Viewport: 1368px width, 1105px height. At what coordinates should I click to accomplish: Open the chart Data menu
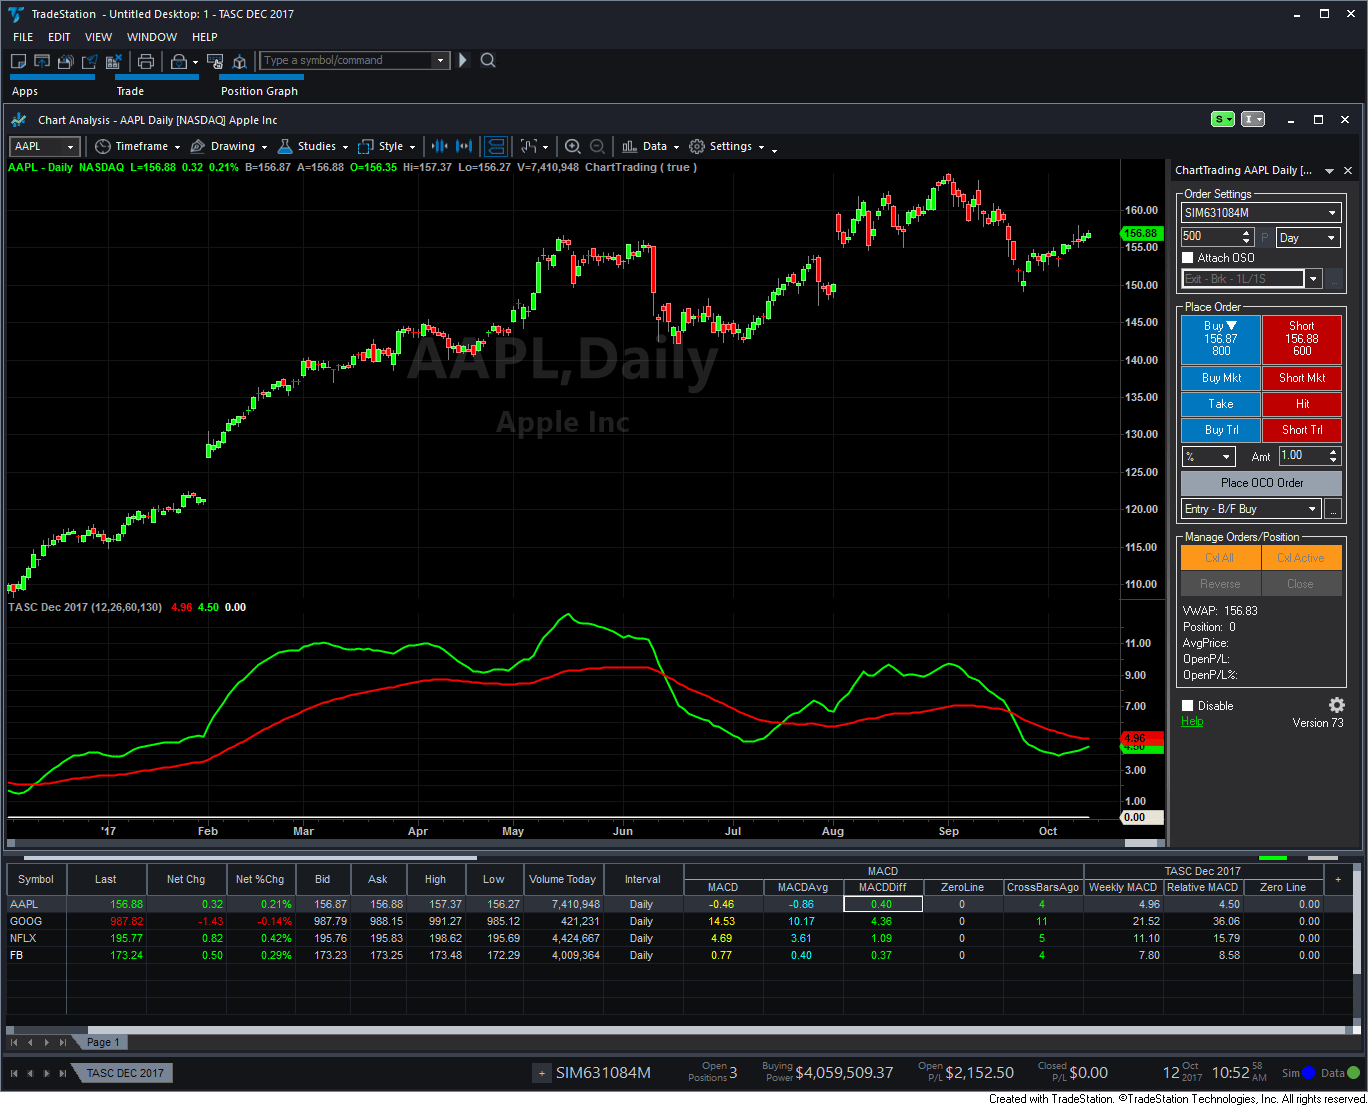point(650,146)
